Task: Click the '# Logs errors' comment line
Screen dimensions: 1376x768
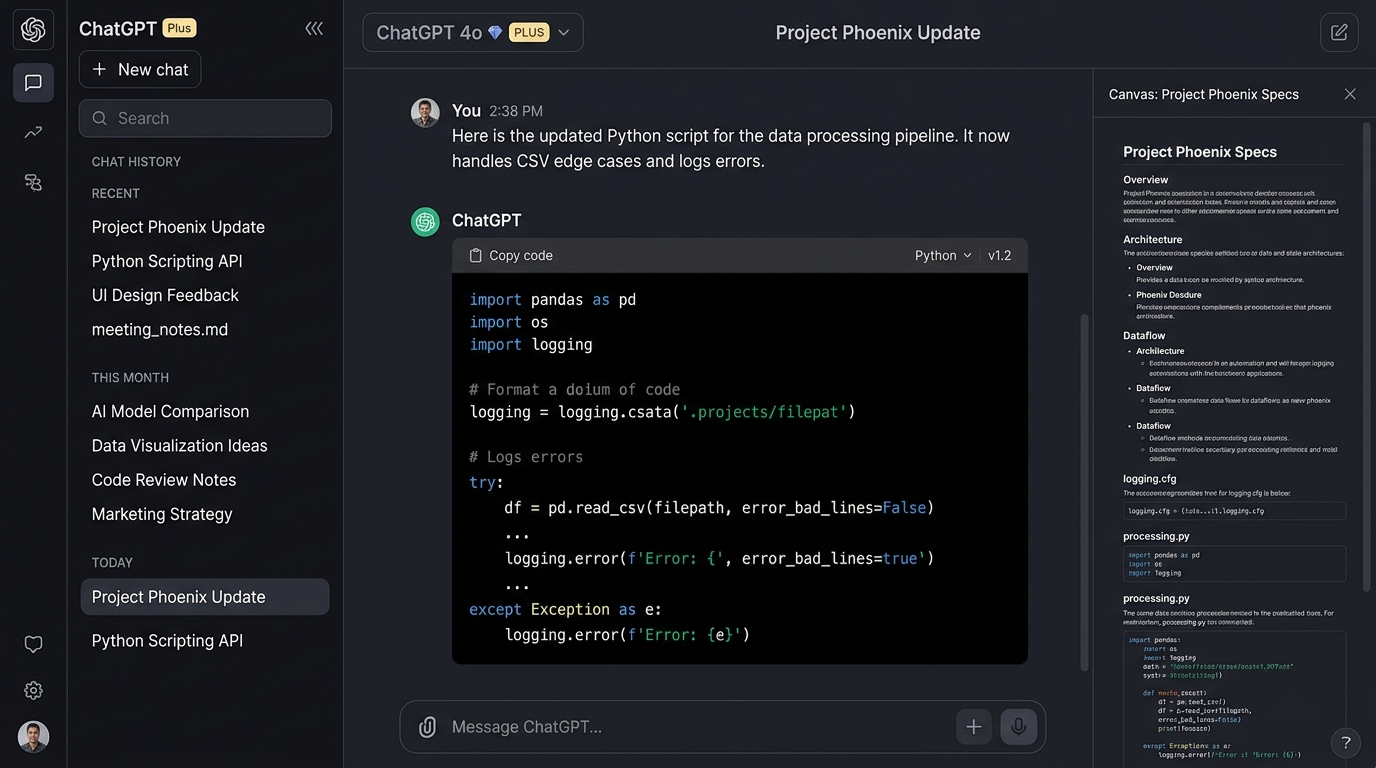Action: 526,457
